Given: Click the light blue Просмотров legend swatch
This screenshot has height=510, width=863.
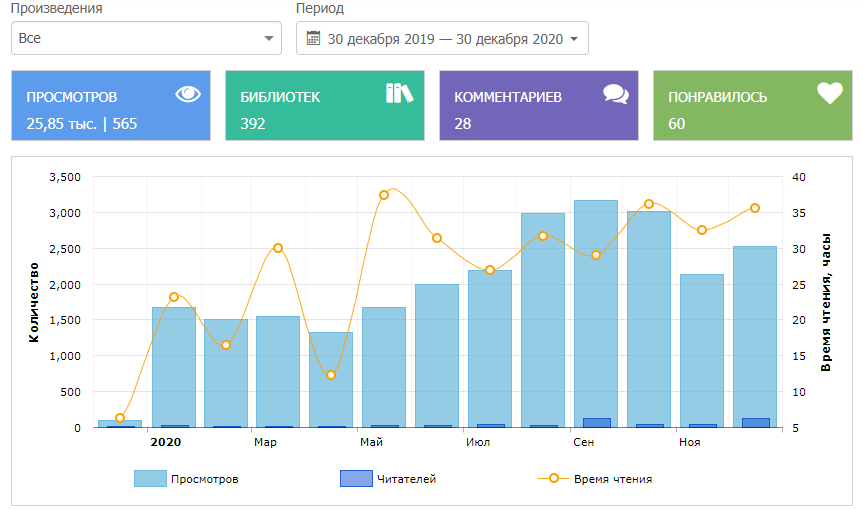Looking at the screenshot, I should 150,479.
